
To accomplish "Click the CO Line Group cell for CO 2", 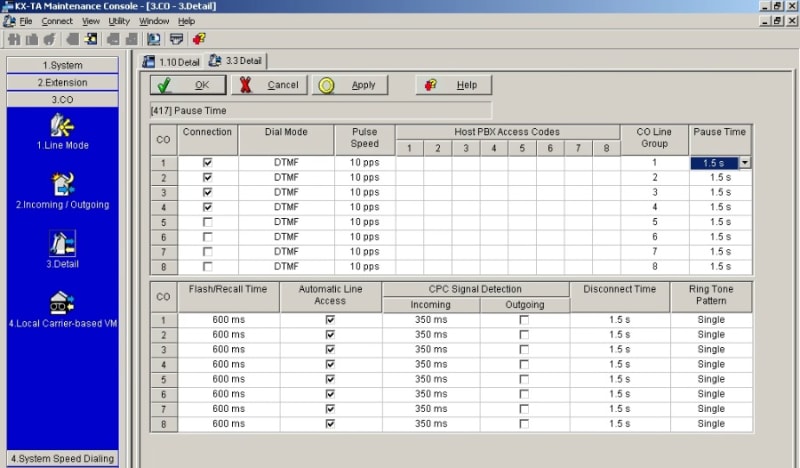I will [655, 178].
